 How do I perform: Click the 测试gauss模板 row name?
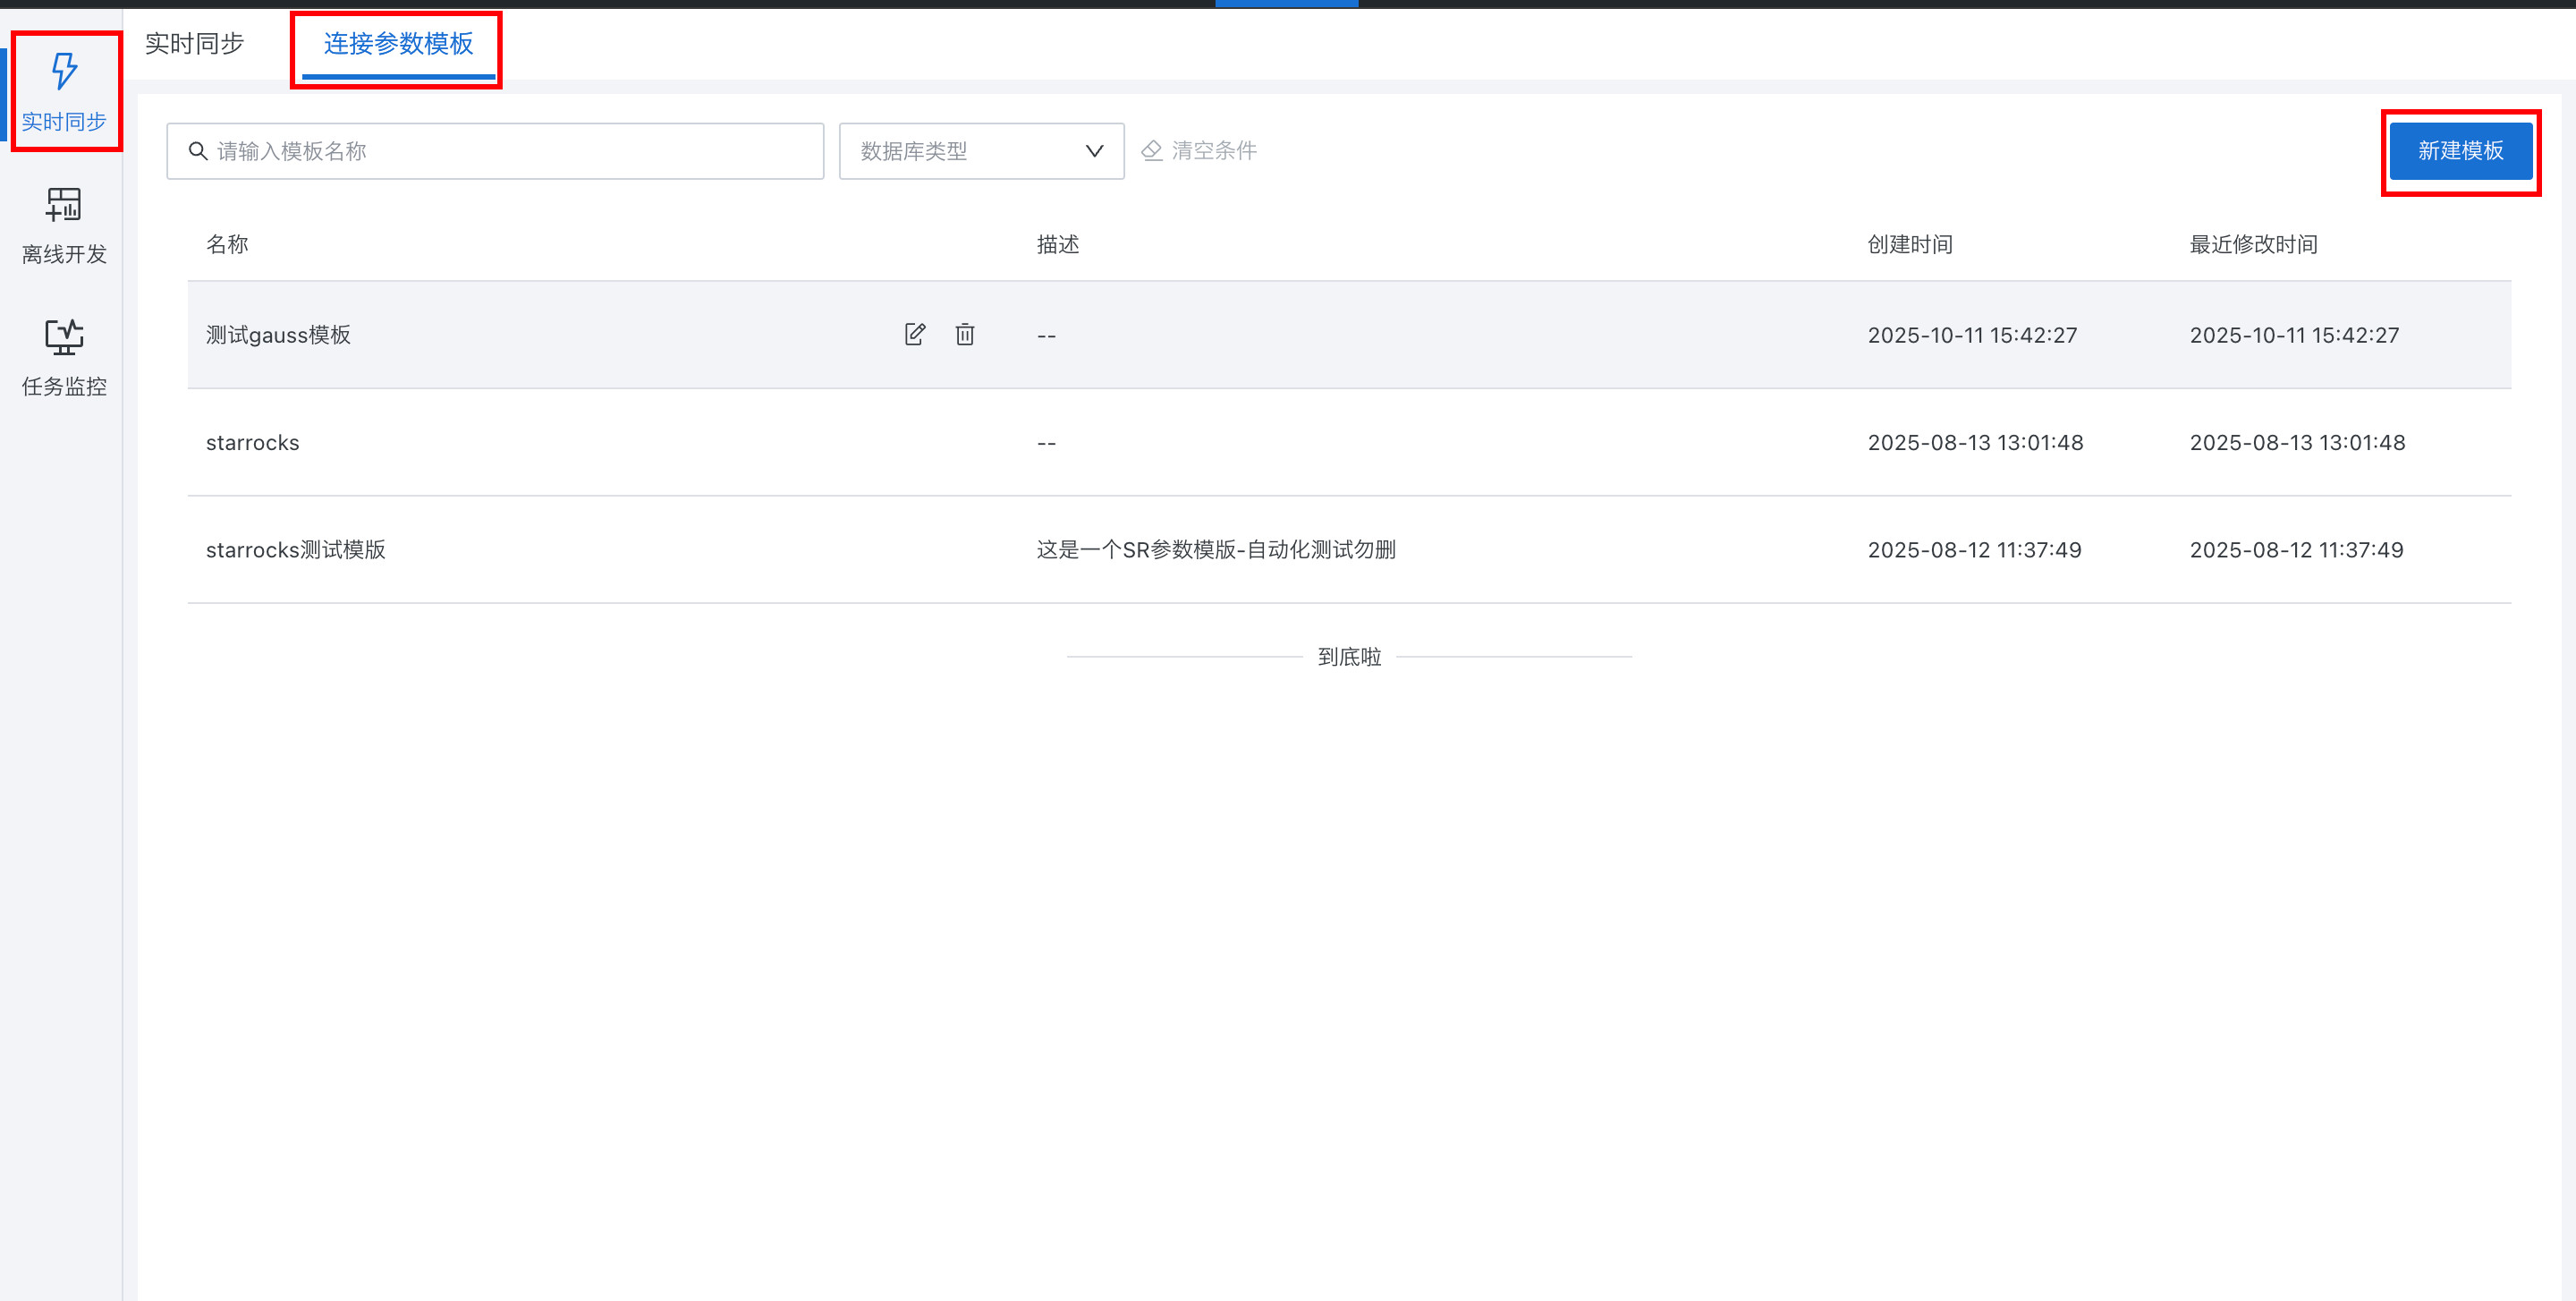click(278, 335)
